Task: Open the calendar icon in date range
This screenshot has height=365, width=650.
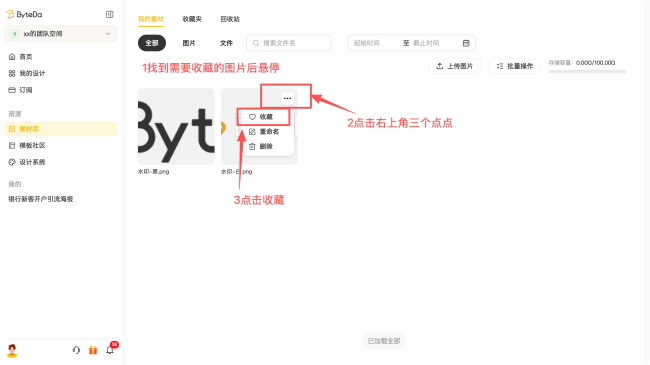Action: click(x=466, y=43)
